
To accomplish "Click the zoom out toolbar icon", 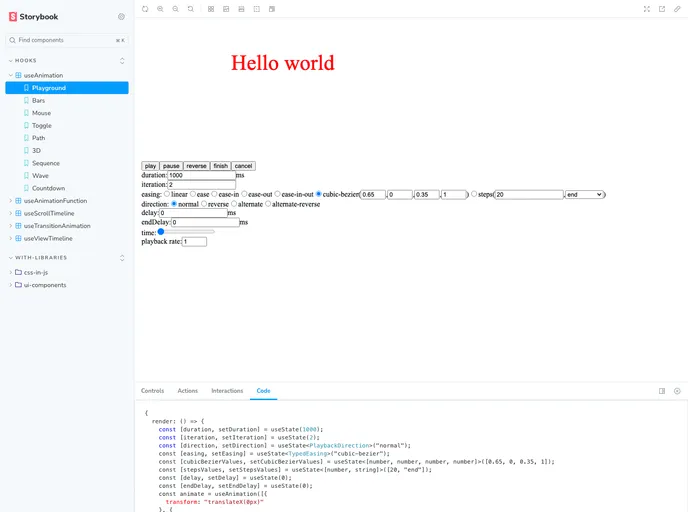I will click(x=176, y=9).
